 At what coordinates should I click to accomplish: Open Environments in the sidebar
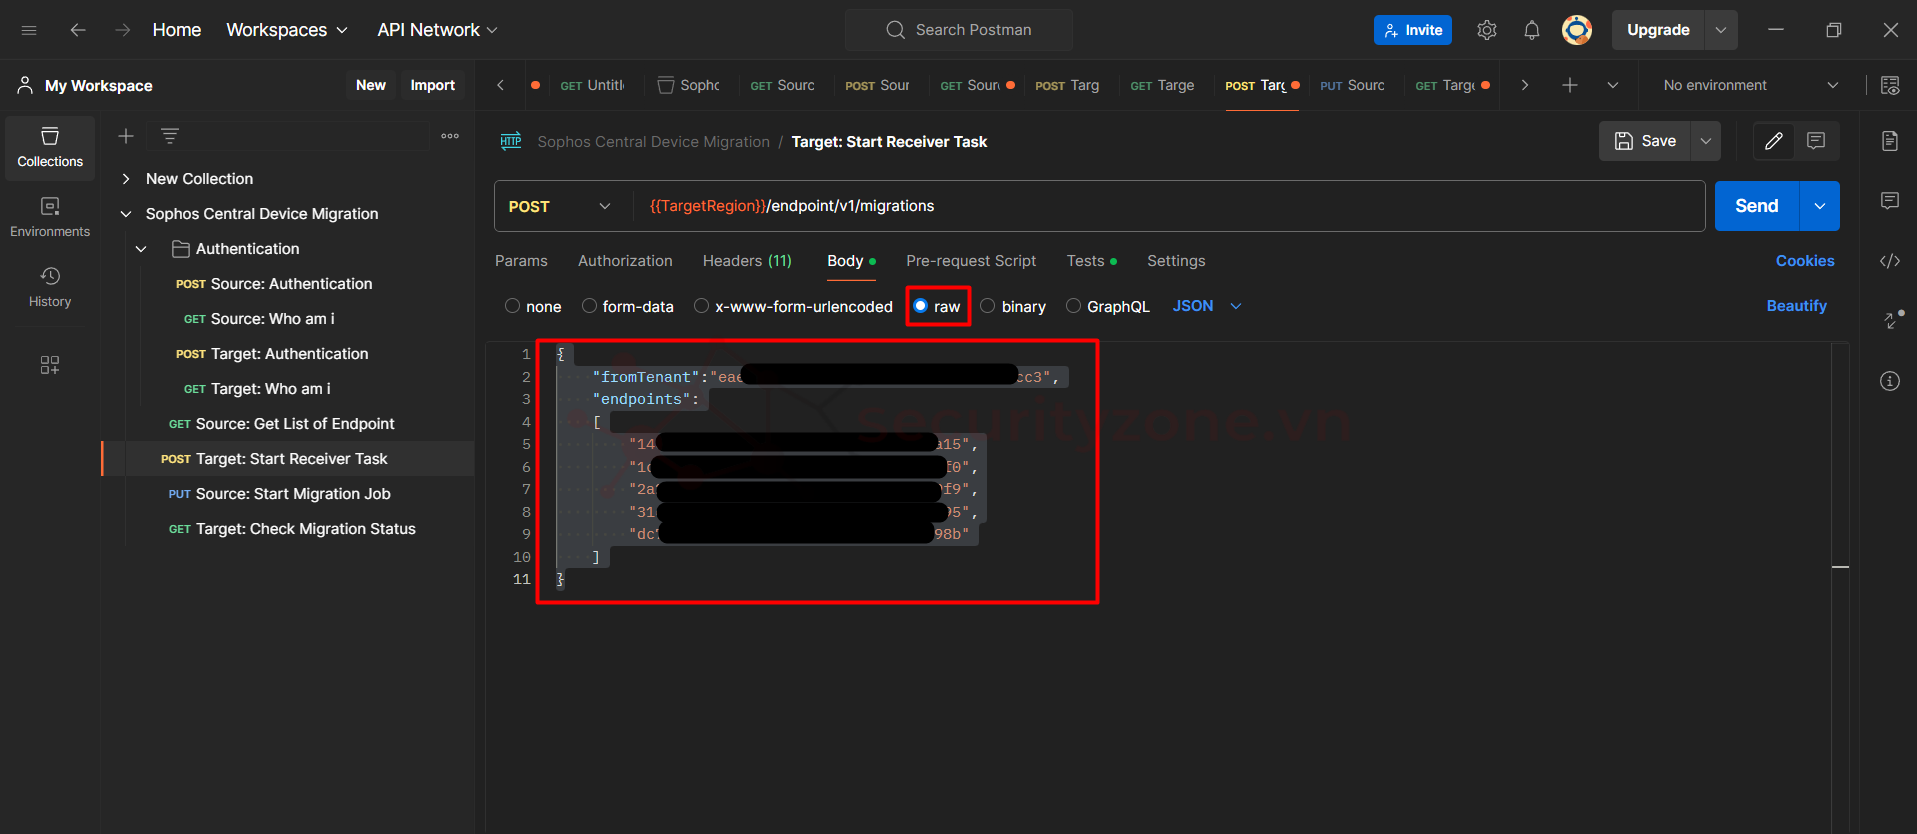pyautogui.click(x=50, y=217)
